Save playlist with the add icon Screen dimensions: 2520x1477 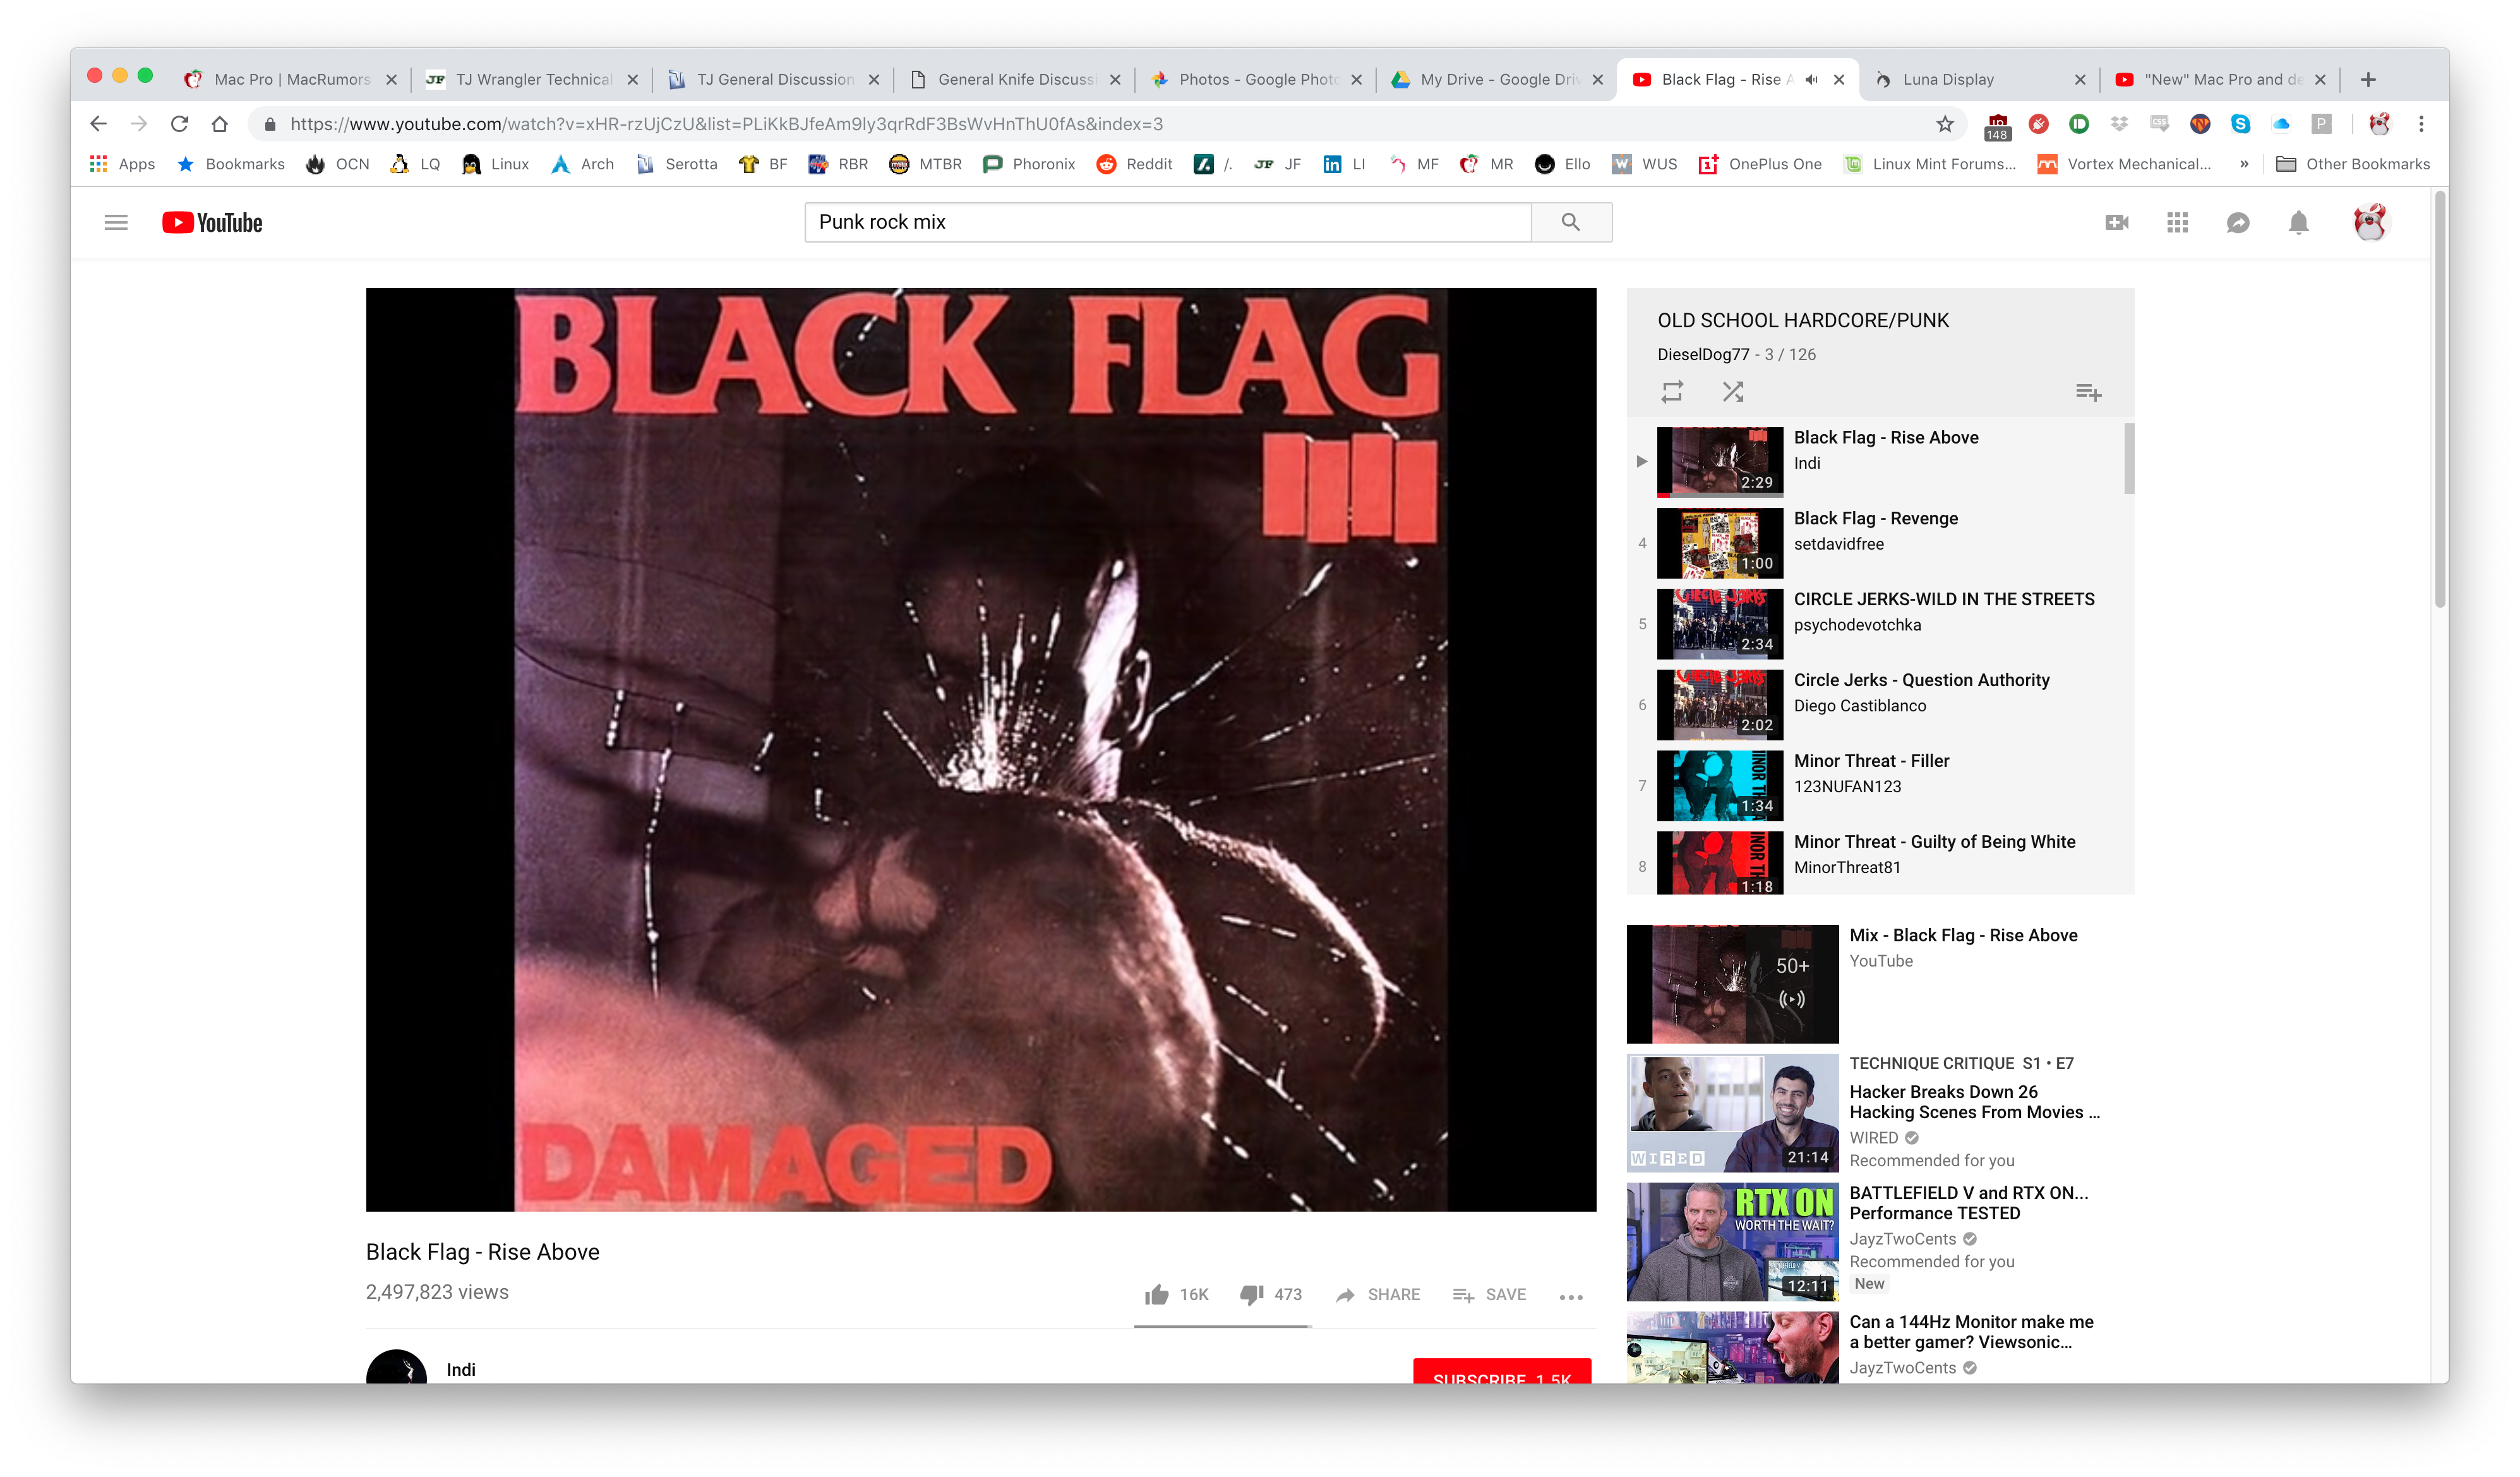pyautogui.click(x=2087, y=392)
